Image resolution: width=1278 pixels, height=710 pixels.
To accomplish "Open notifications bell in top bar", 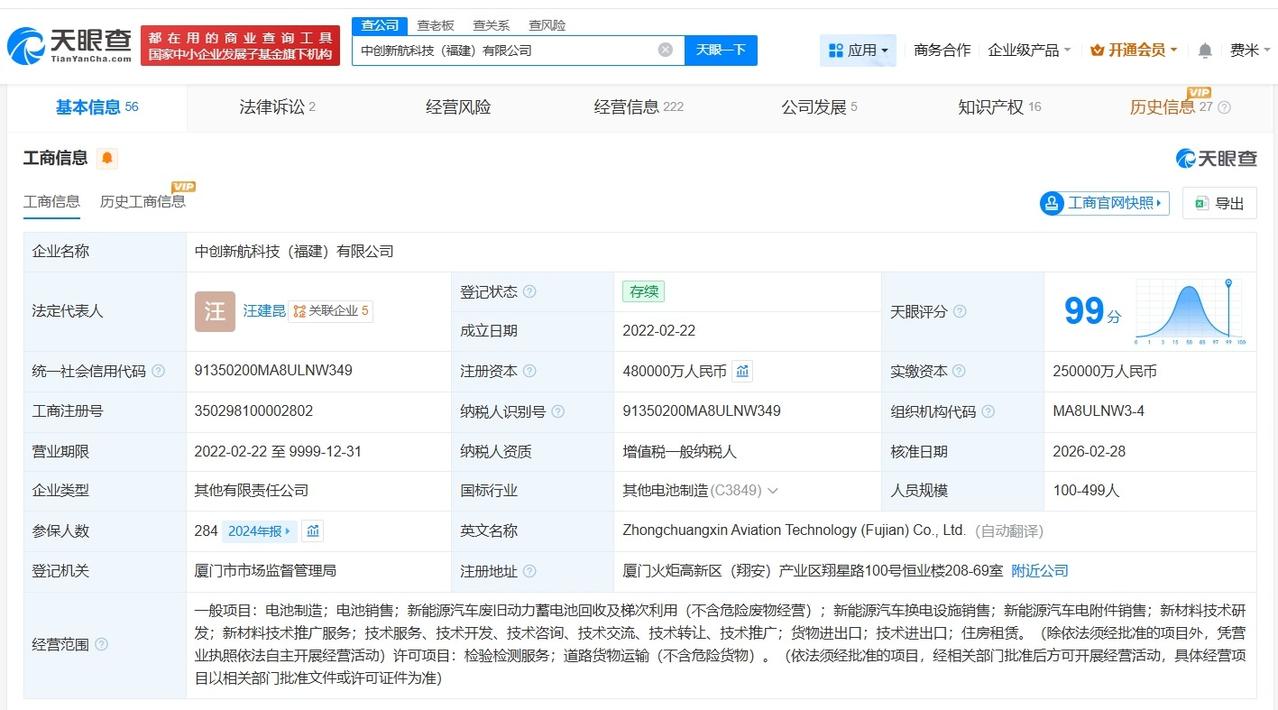I will [x=1205, y=50].
